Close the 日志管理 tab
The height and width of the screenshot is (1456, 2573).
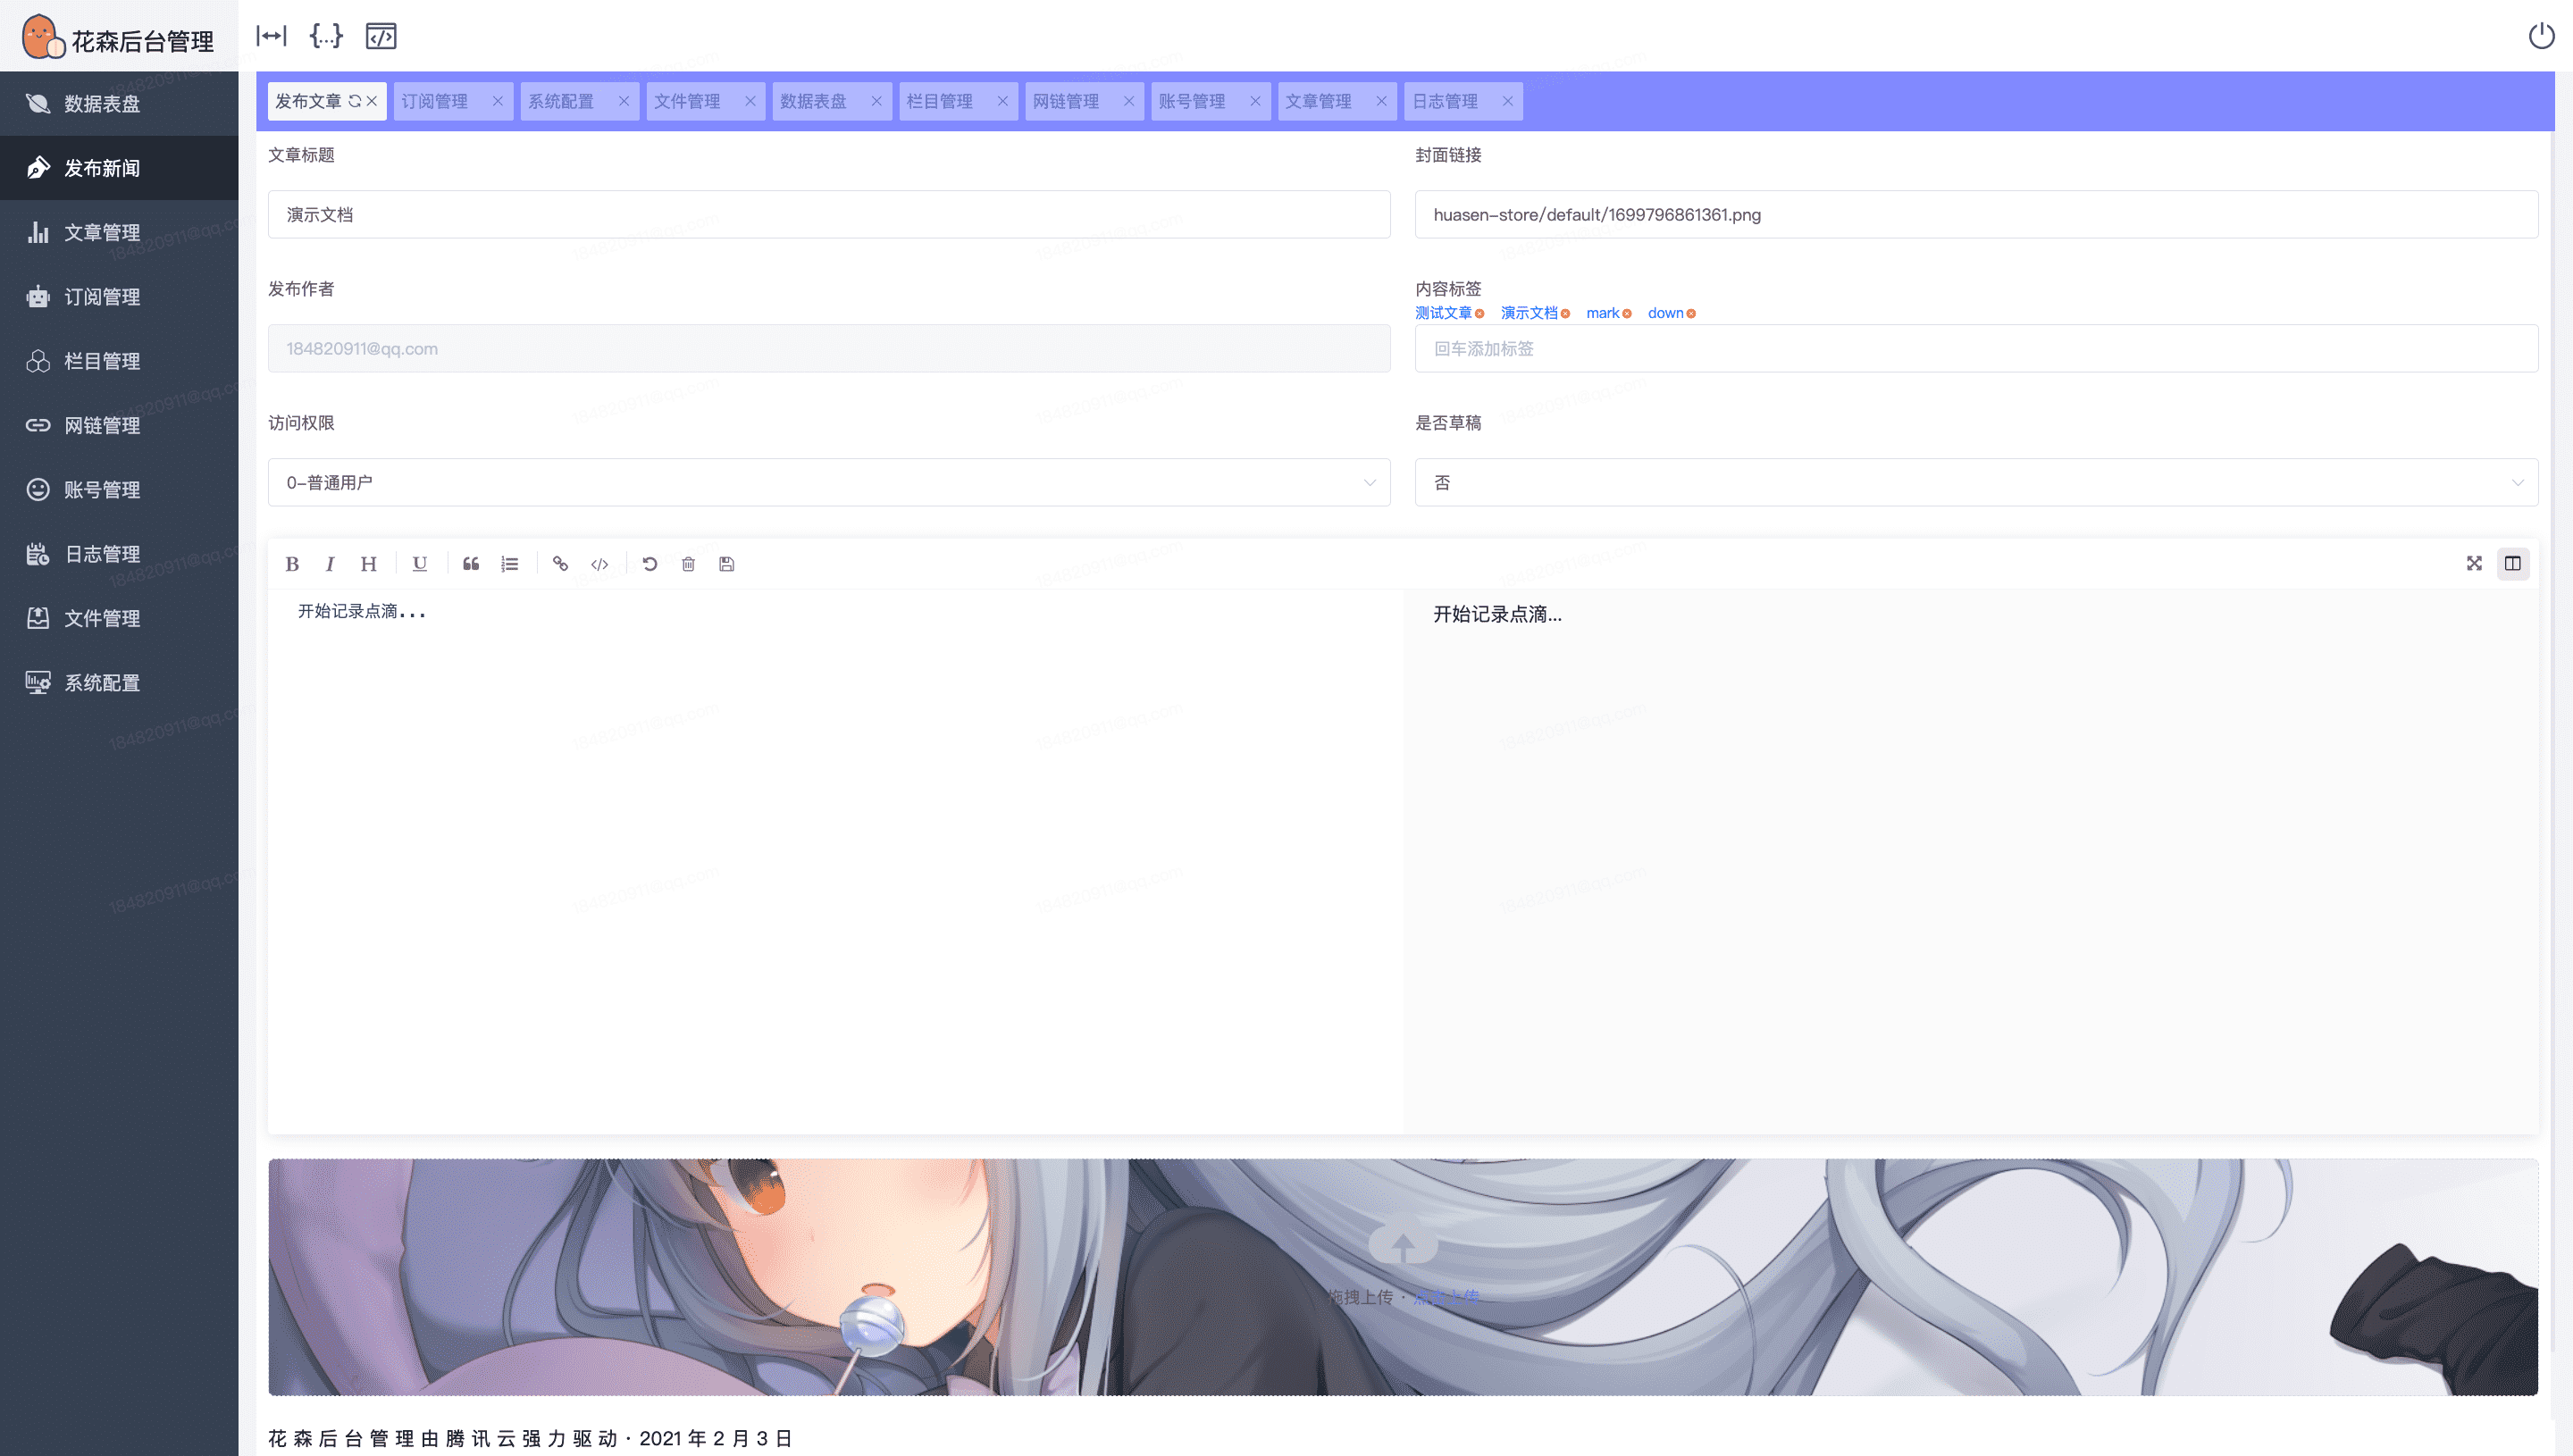point(1507,101)
